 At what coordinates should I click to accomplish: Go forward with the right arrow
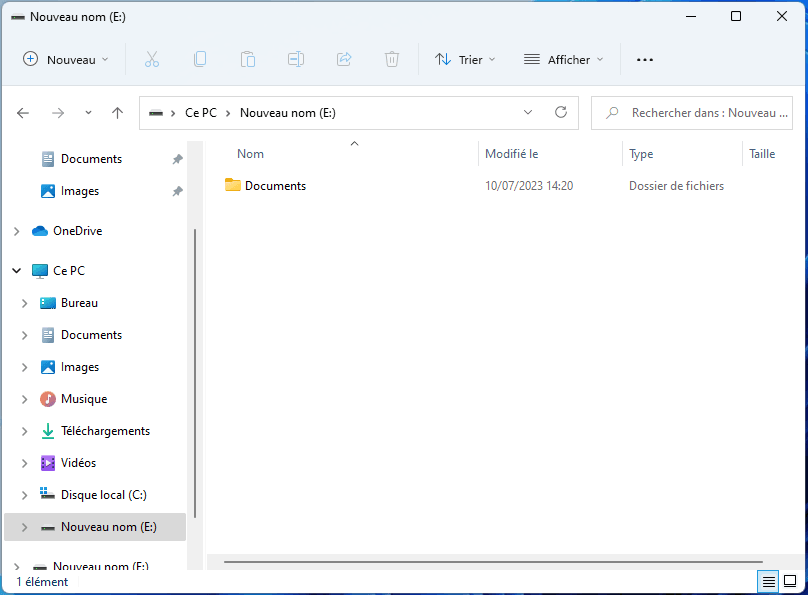(58, 113)
